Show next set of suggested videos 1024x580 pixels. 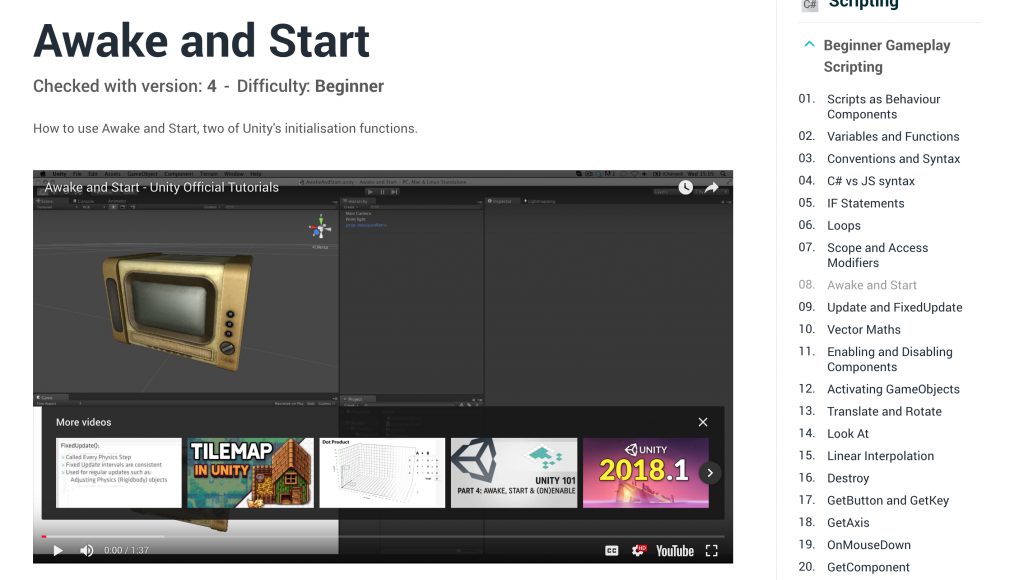tap(710, 473)
